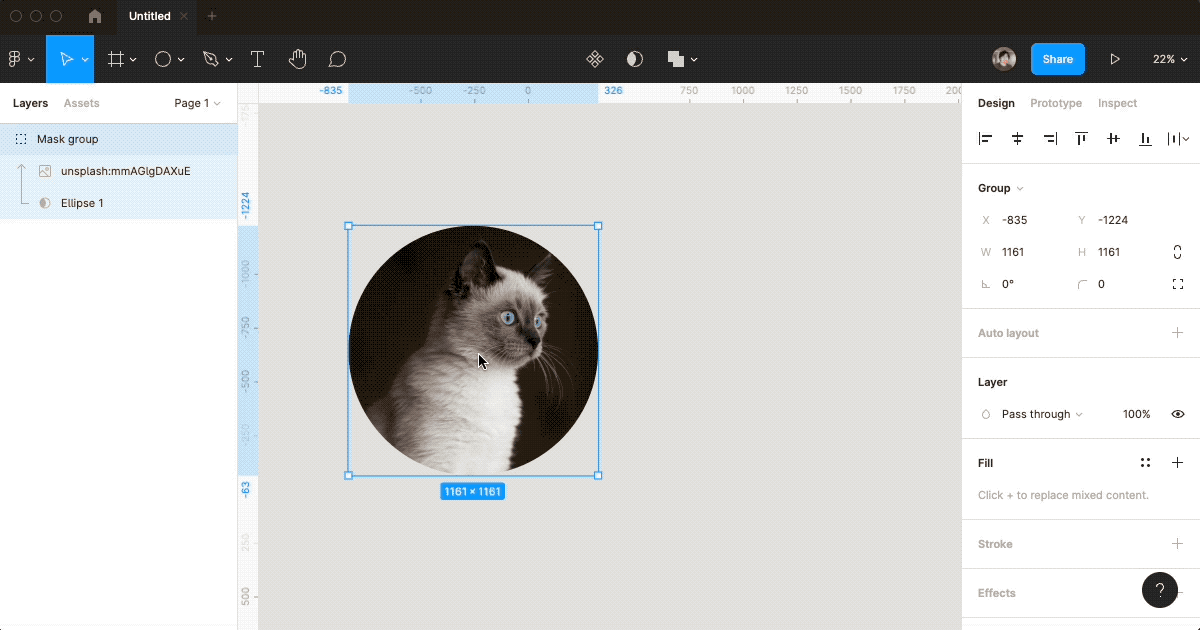Expand the Page 1 dropdown
This screenshot has width=1200, height=630.
197,103
